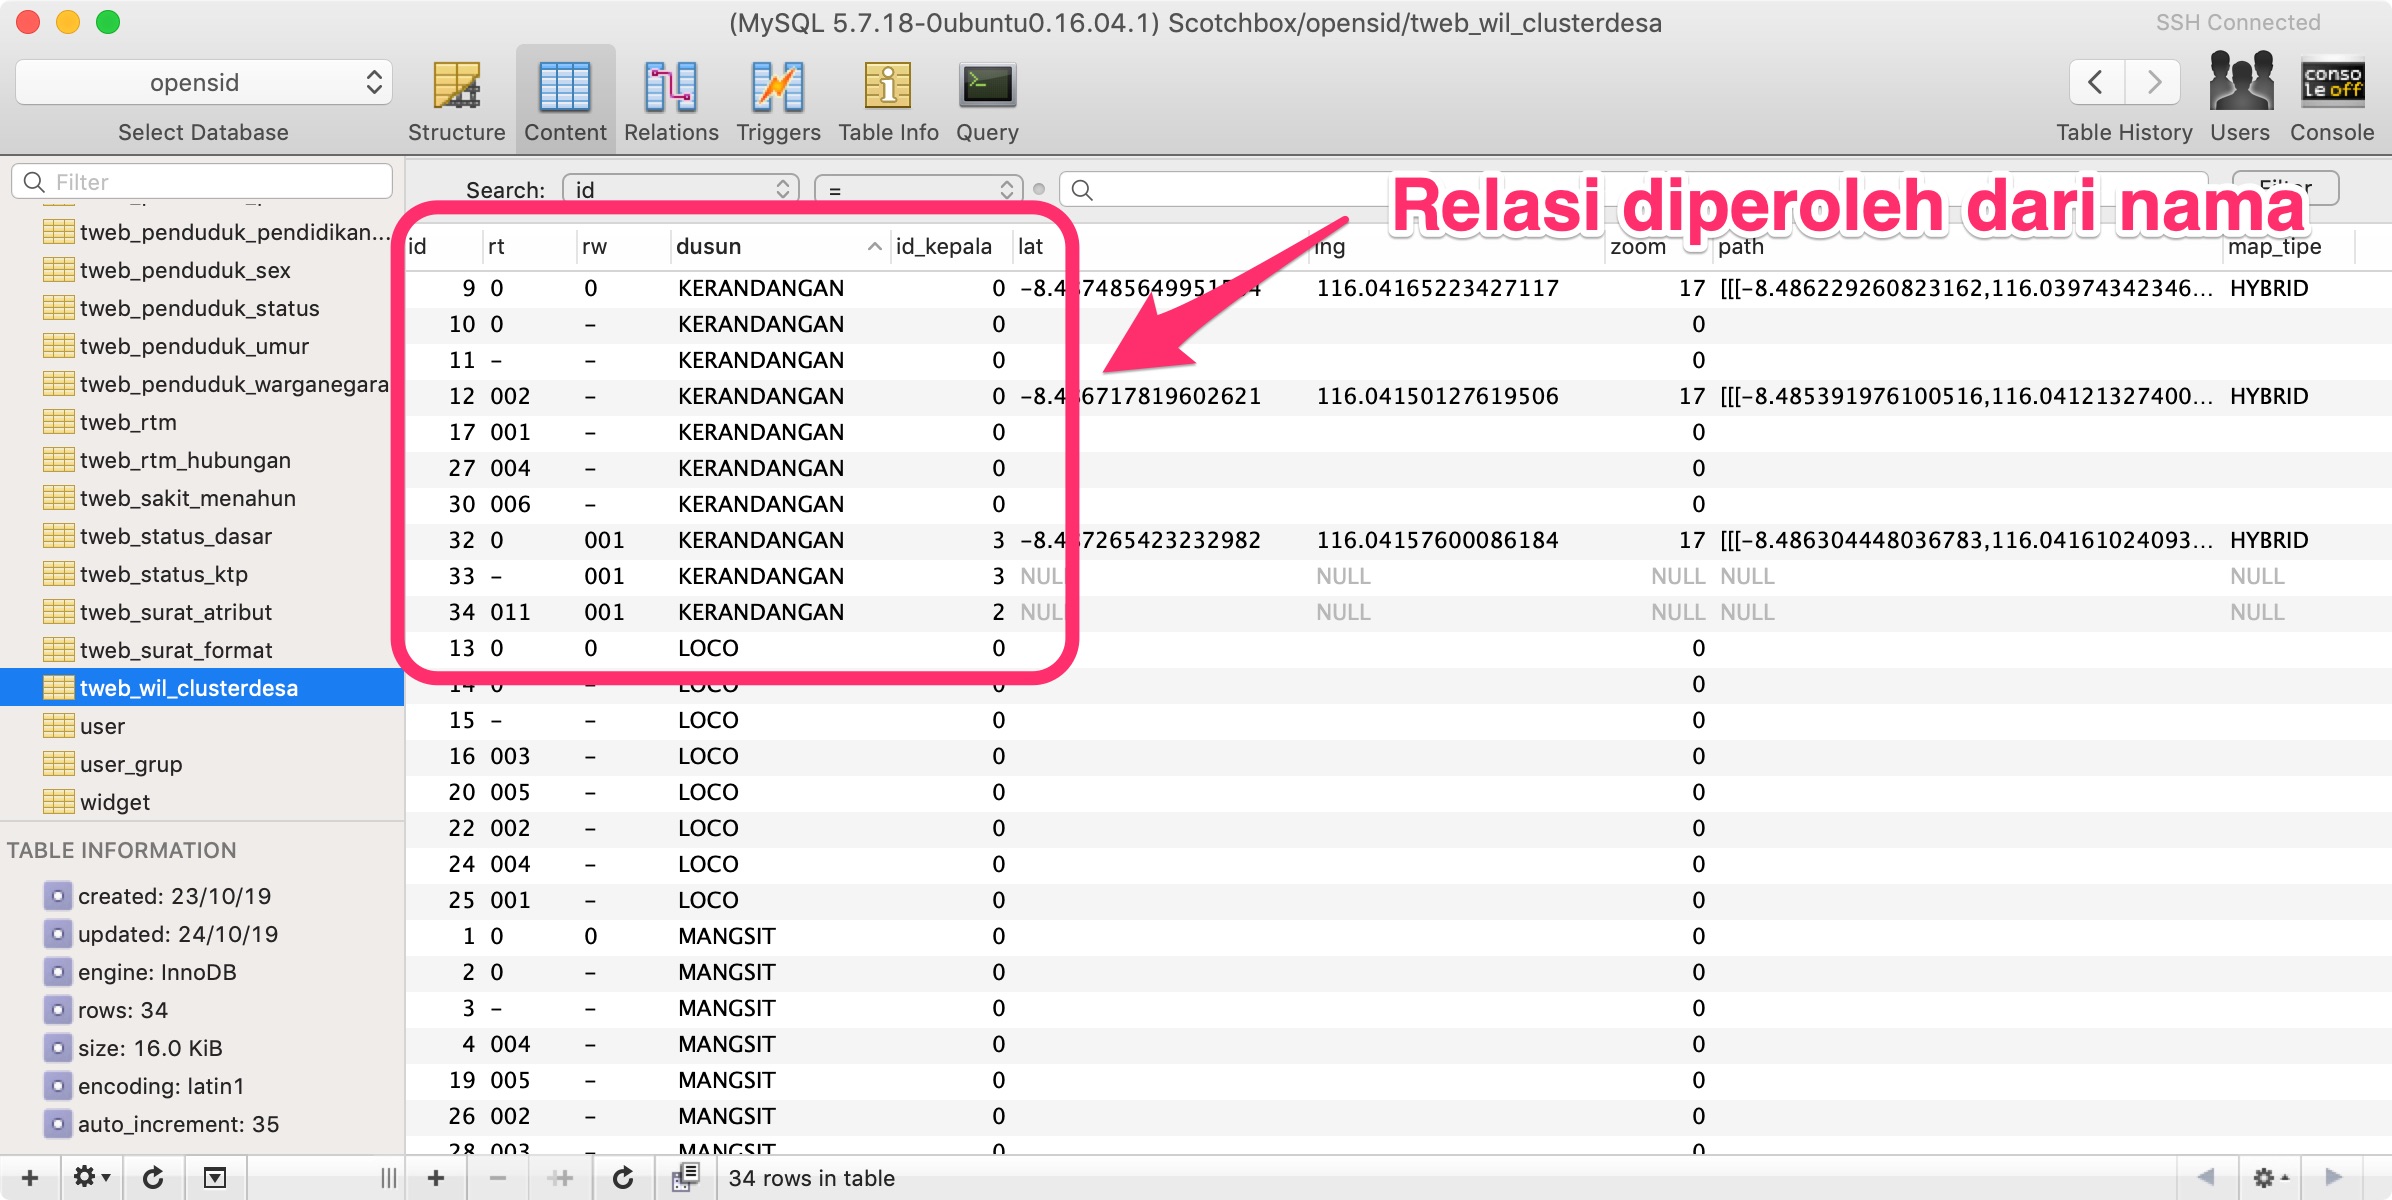Add a new row with the plus button

(x=437, y=1177)
